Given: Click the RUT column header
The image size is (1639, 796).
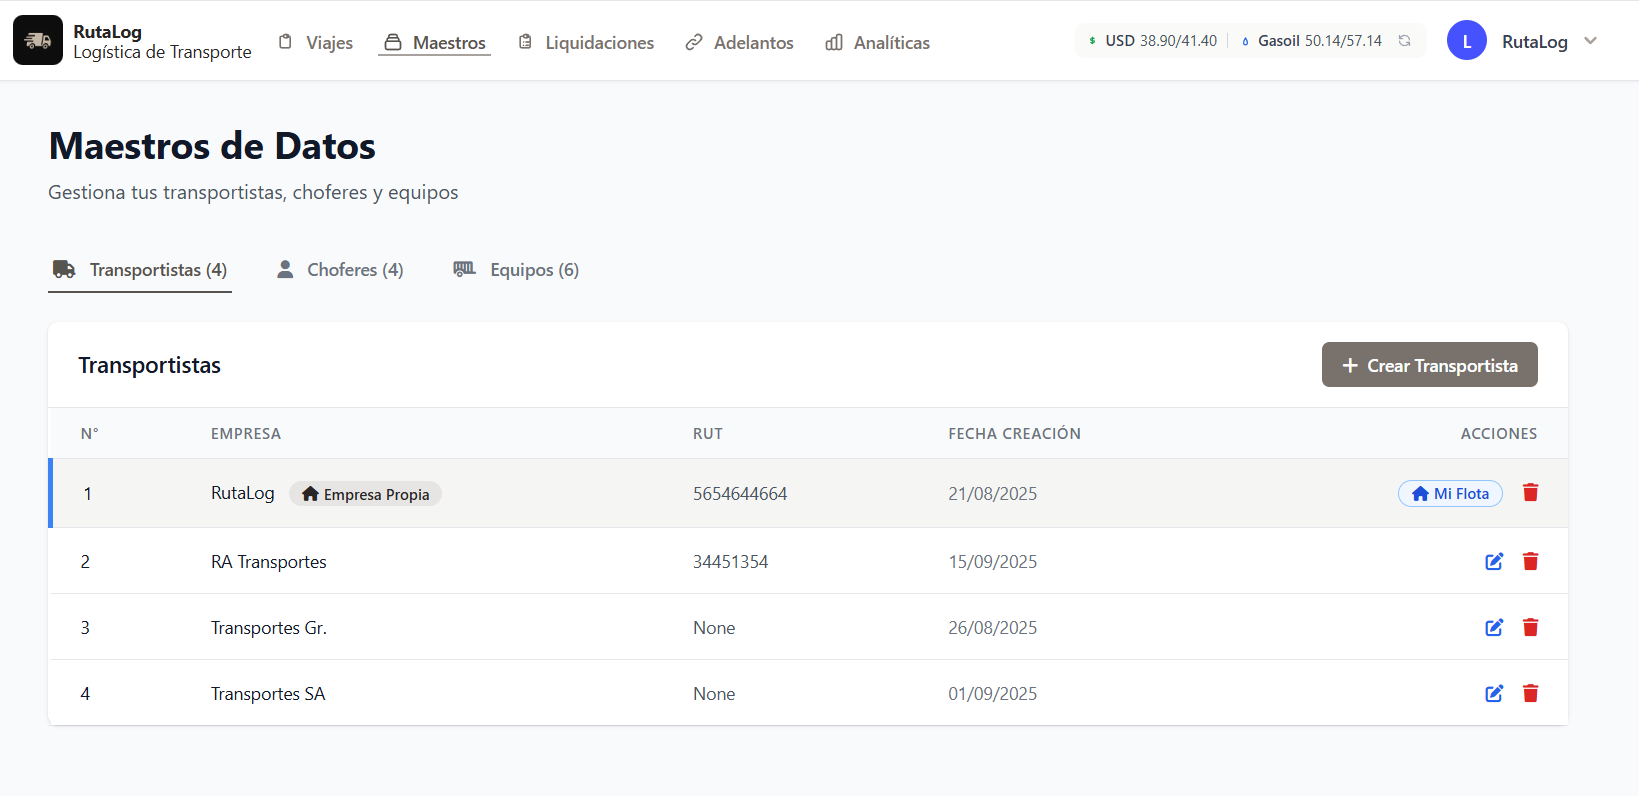Looking at the screenshot, I should 708,434.
